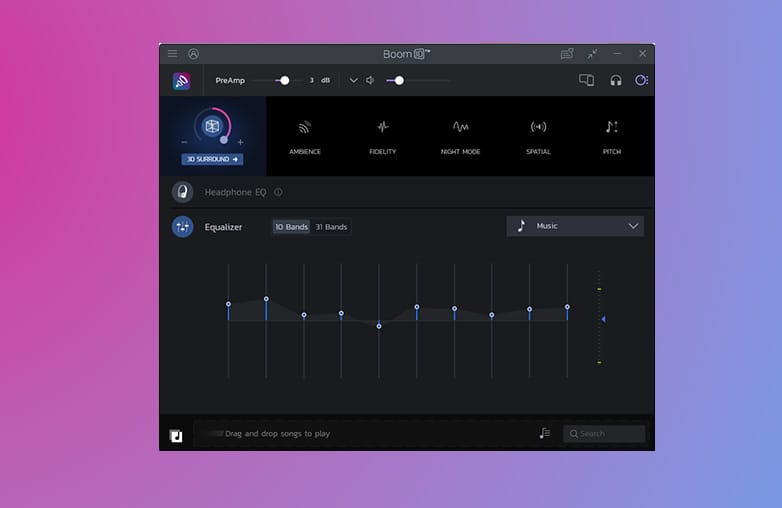This screenshot has width=782, height=508.
Task: Click the 3D surround intensity knob
Action: [224, 140]
